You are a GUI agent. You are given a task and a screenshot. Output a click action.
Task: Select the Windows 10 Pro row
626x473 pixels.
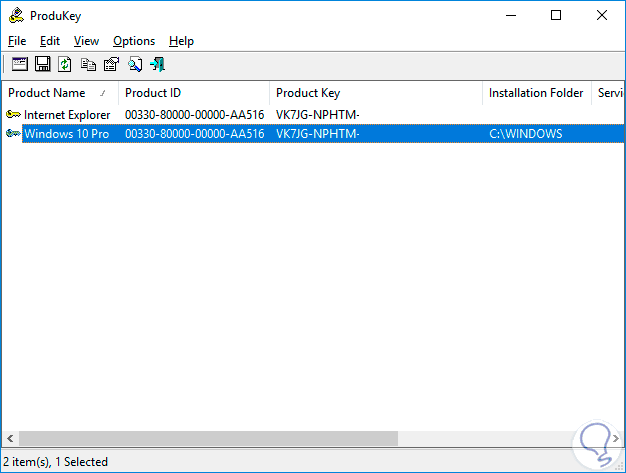(313, 133)
